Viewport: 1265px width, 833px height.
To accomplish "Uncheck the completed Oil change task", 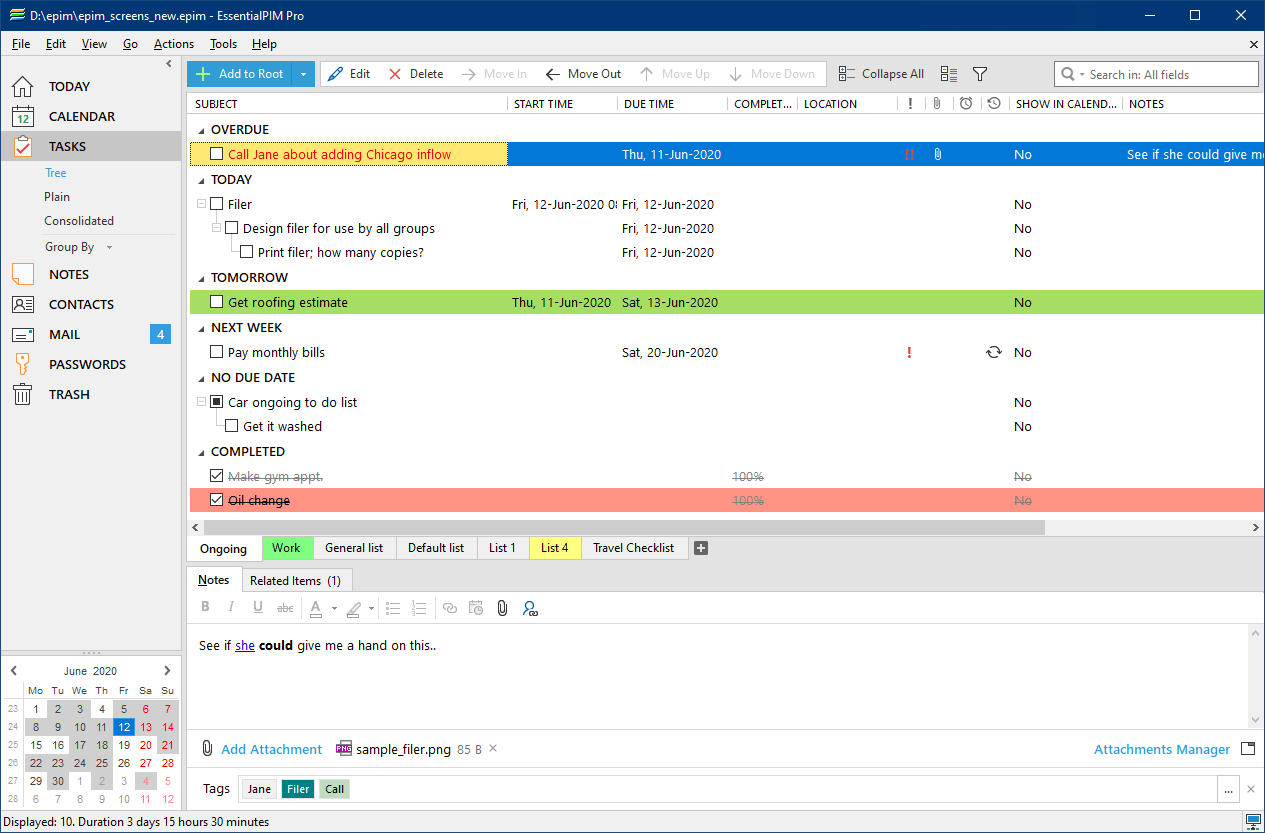I will [217, 499].
